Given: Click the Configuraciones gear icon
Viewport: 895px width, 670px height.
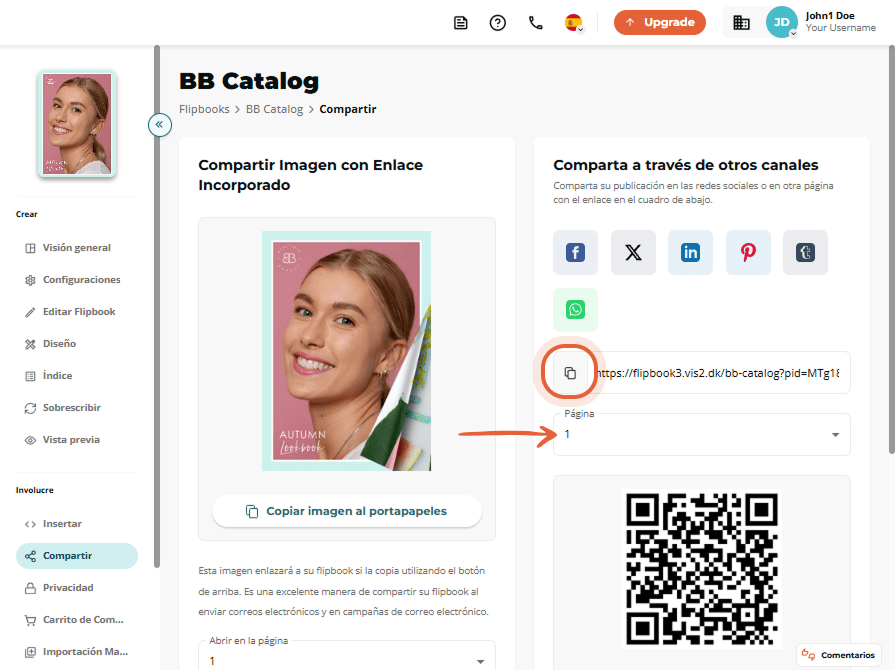Looking at the screenshot, I should point(30,280).
